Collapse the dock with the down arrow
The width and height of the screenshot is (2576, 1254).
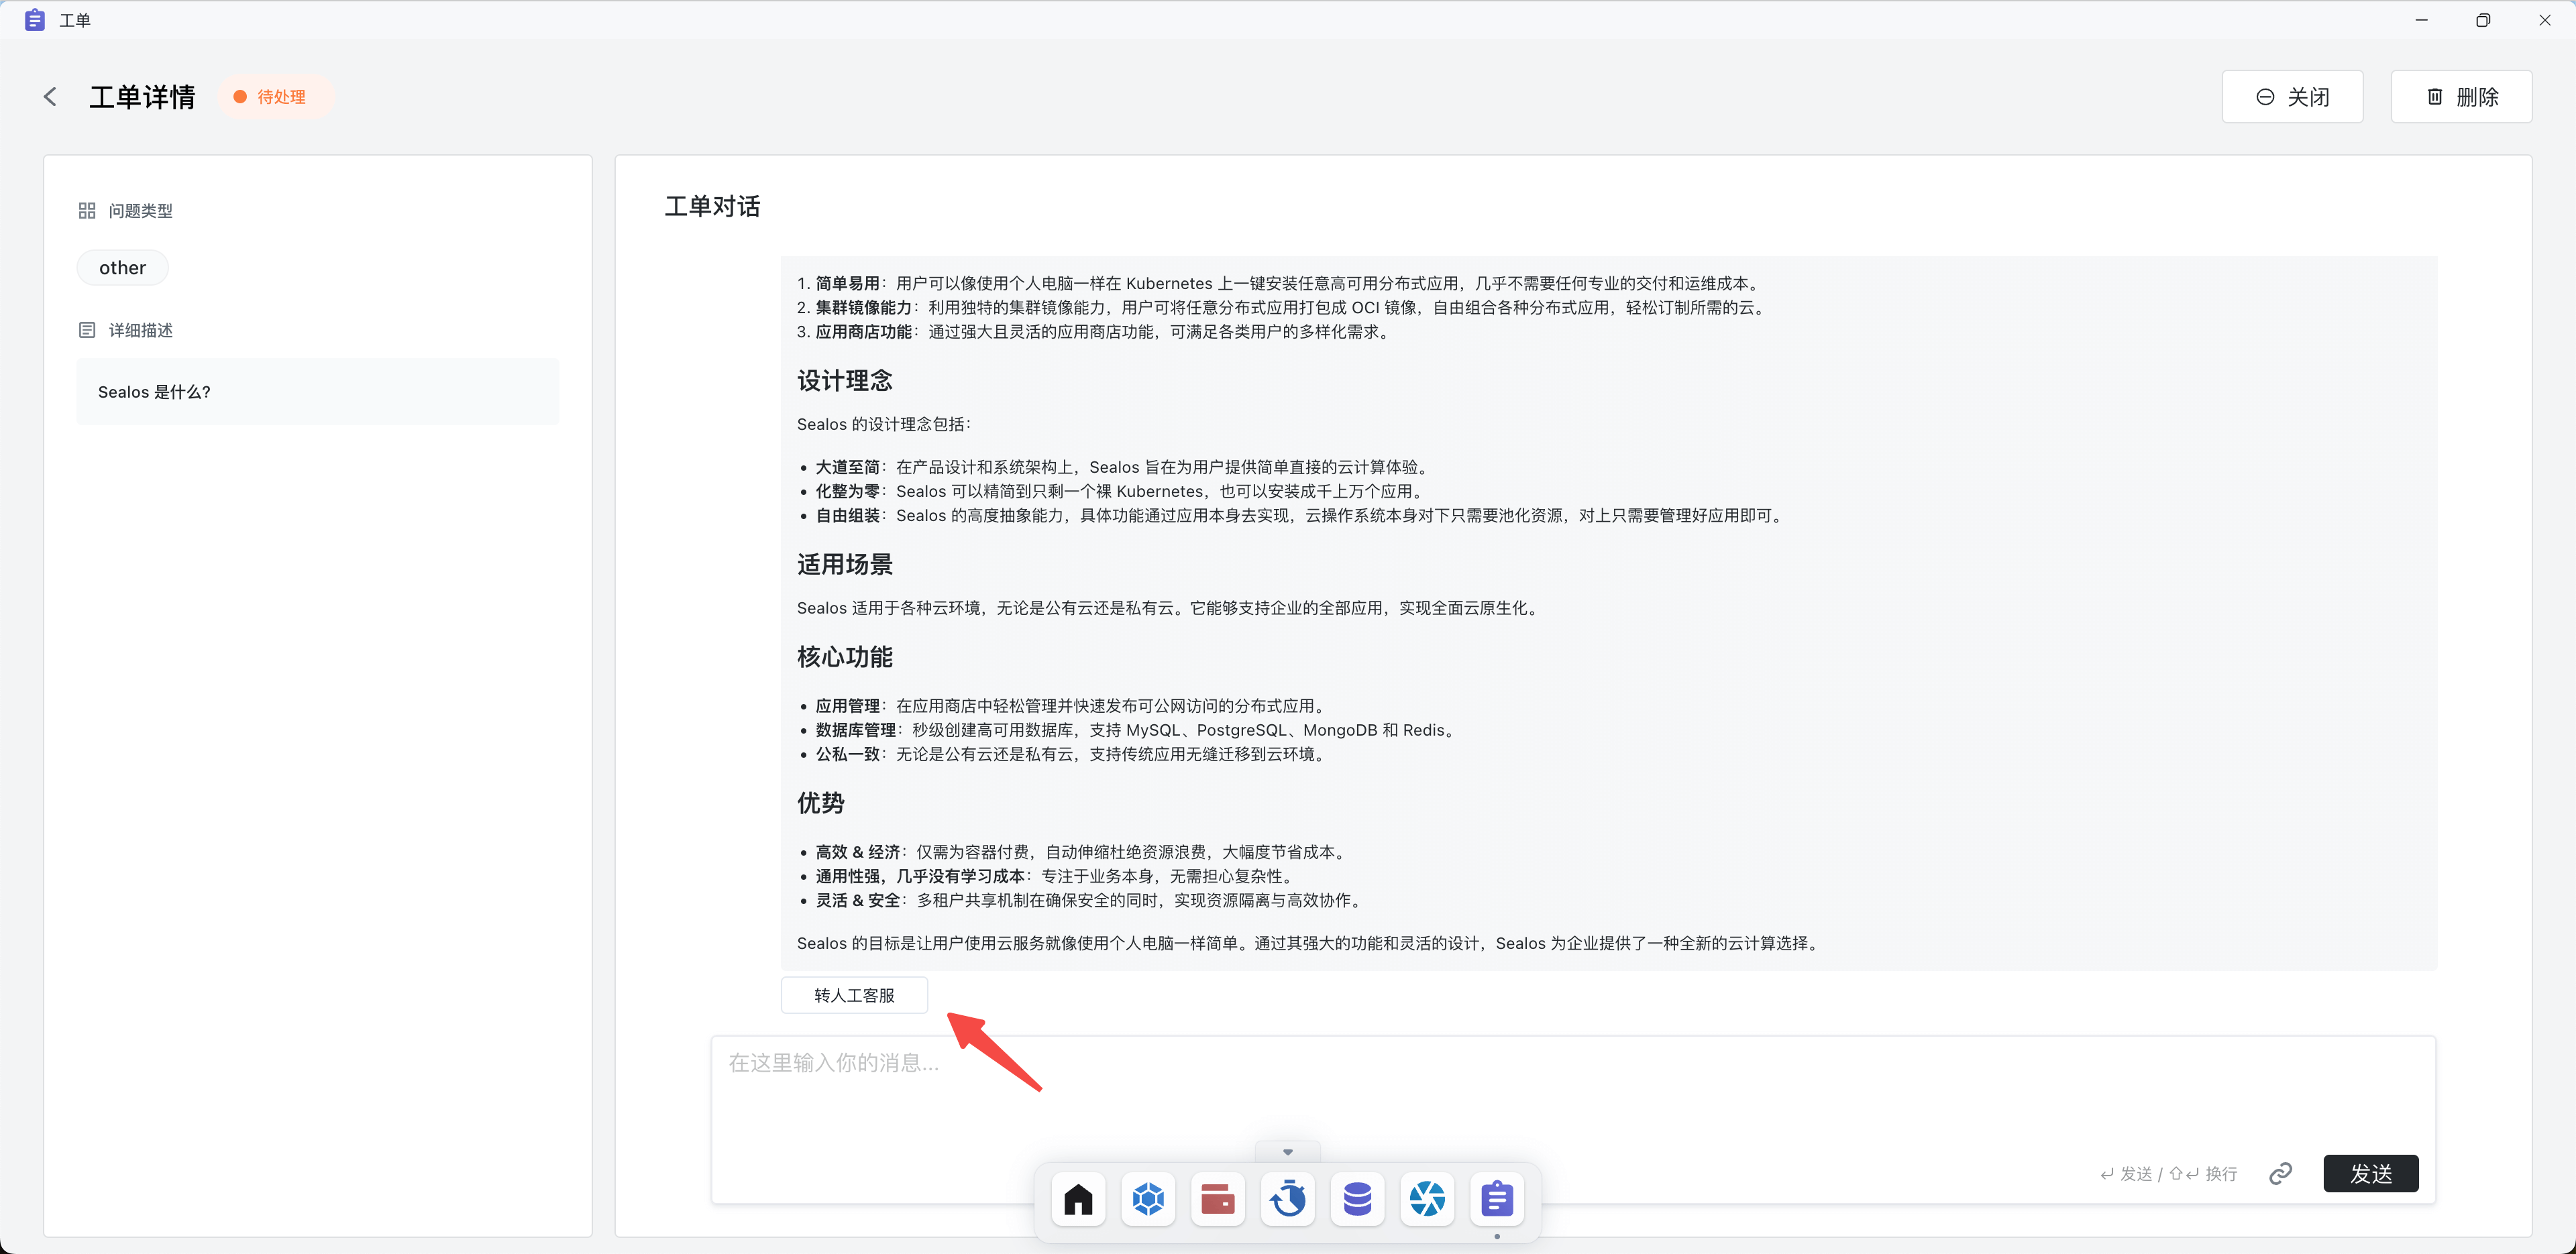click(x=1287, y=1152)
